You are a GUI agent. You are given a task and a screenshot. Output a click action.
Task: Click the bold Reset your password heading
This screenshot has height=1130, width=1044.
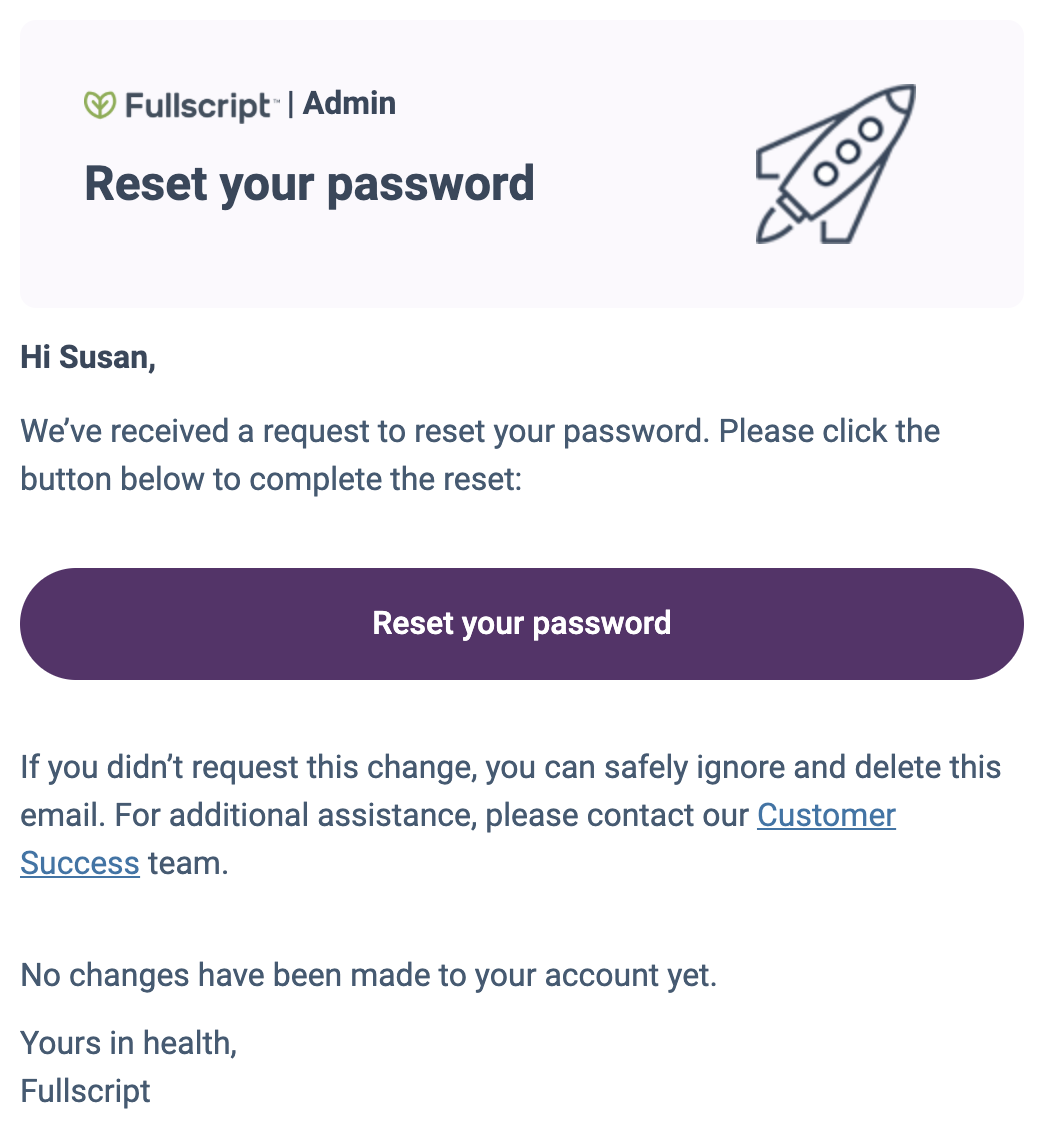tap(310, 184)
